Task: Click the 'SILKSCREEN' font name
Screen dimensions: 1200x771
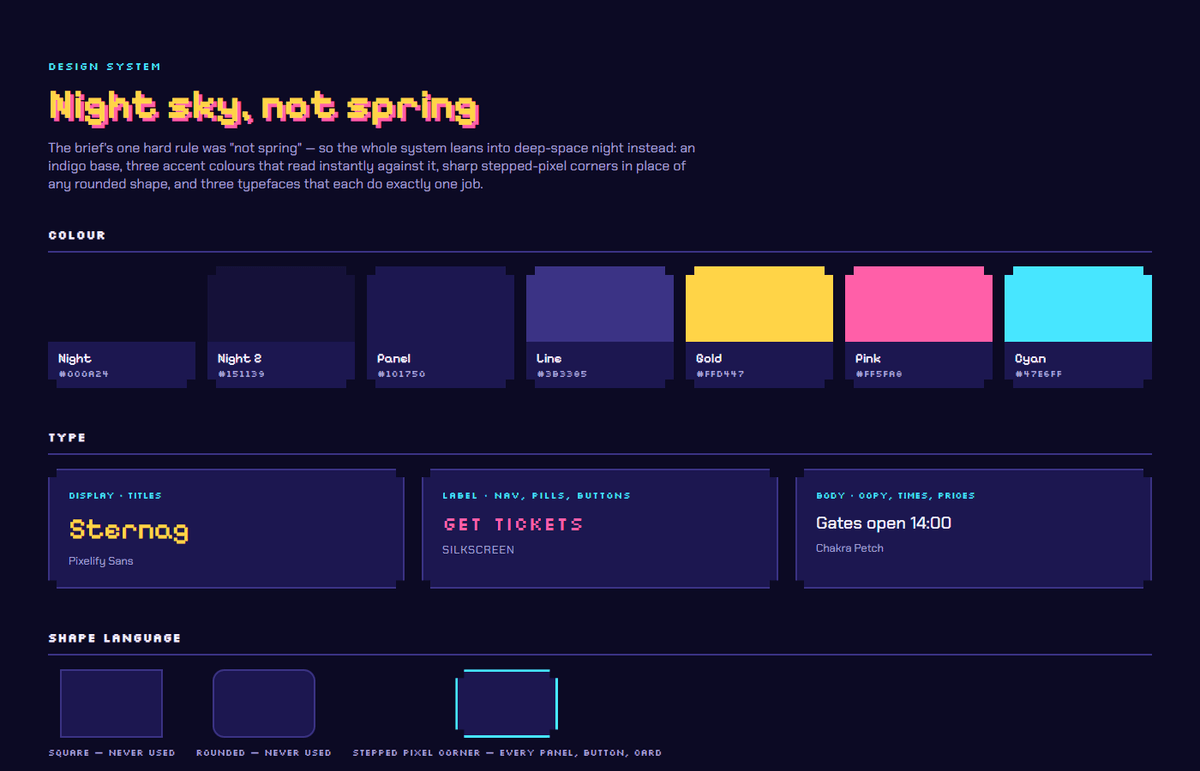Action: (478, 550)
